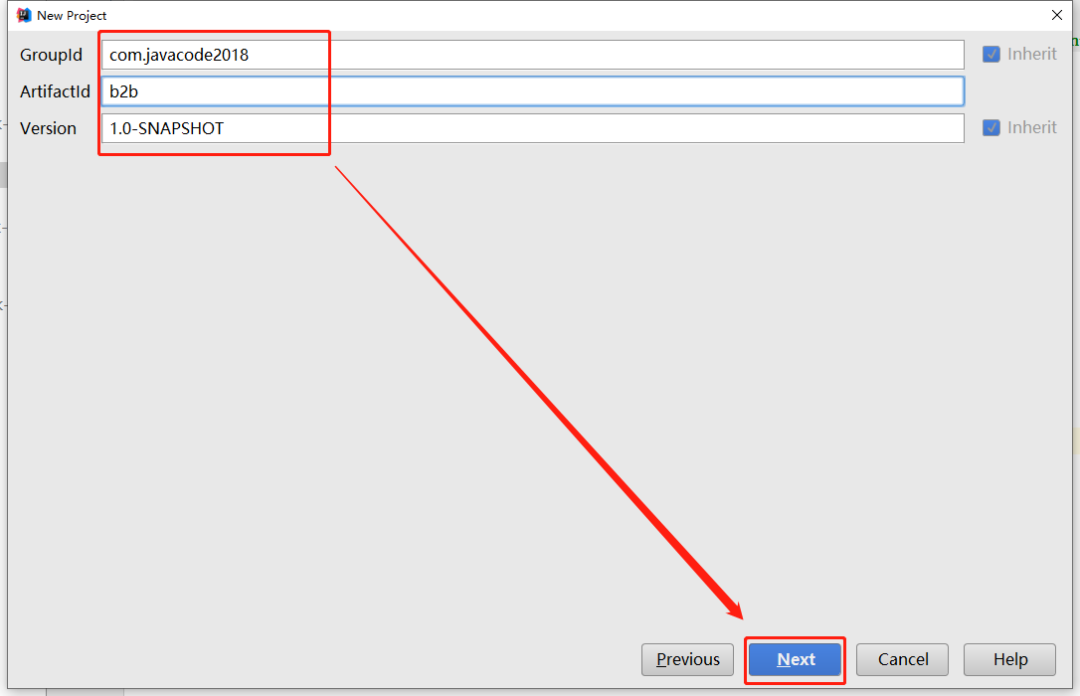Close the New Project dialog
The height and width of the screenshot is (696, 1080).
(x=1057, y=15)
